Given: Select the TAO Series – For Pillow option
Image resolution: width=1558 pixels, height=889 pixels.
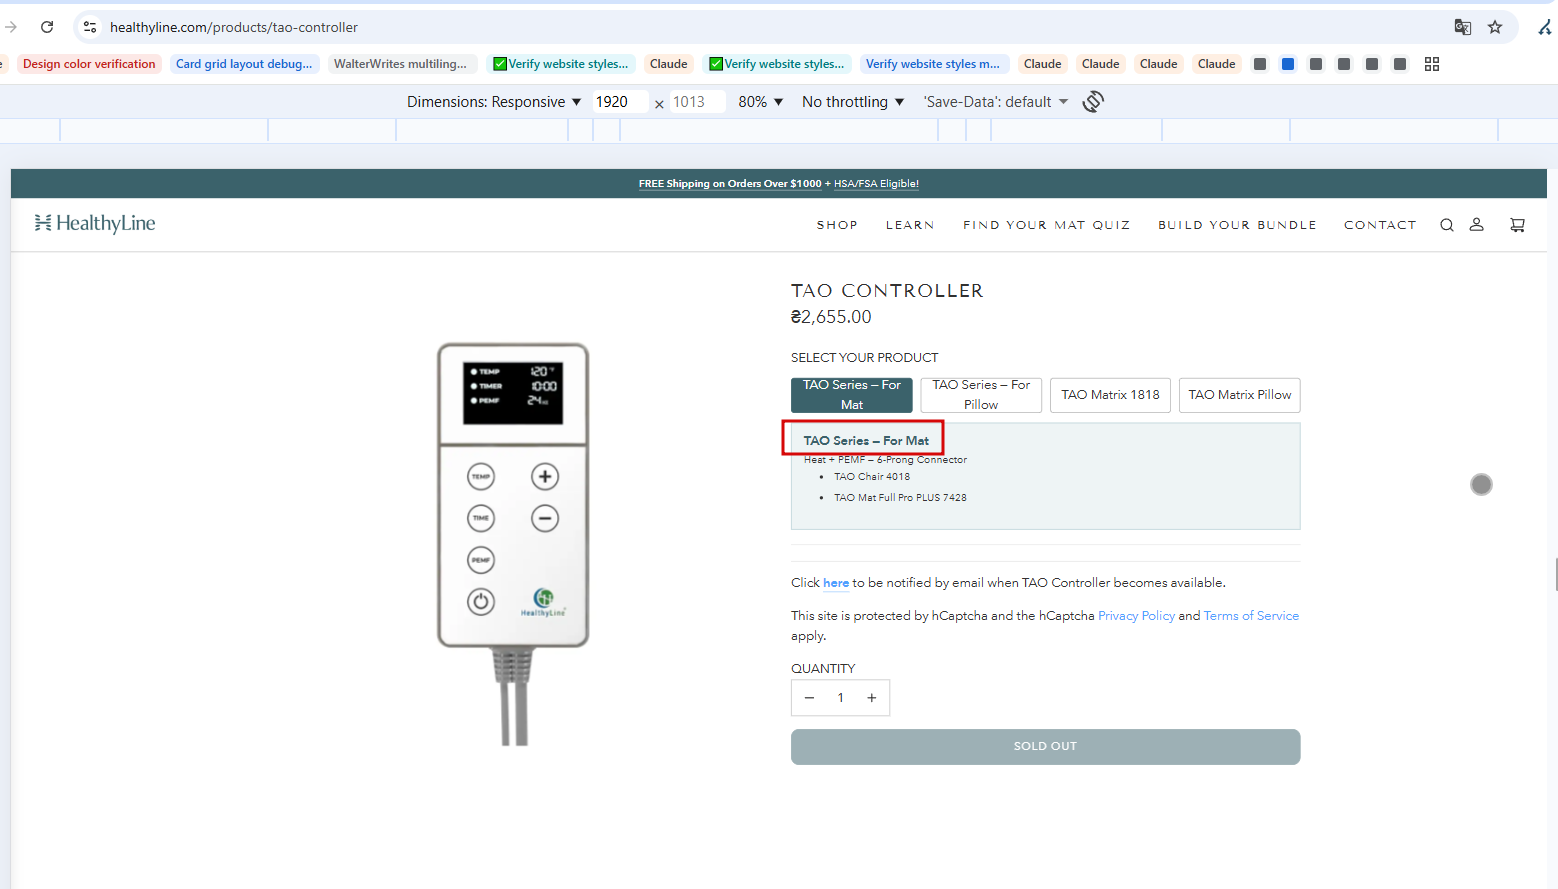Looking at the screenshot, I should (981, 395).
